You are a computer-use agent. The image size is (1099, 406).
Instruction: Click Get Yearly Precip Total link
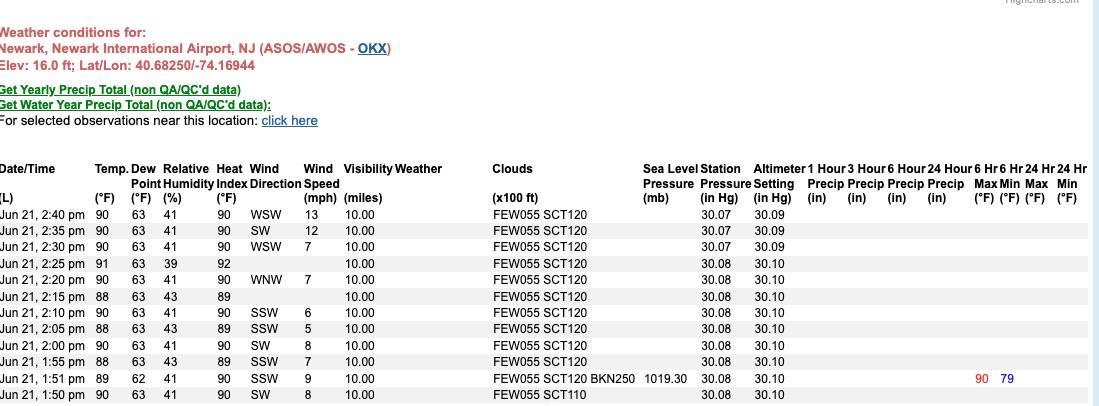120,90
